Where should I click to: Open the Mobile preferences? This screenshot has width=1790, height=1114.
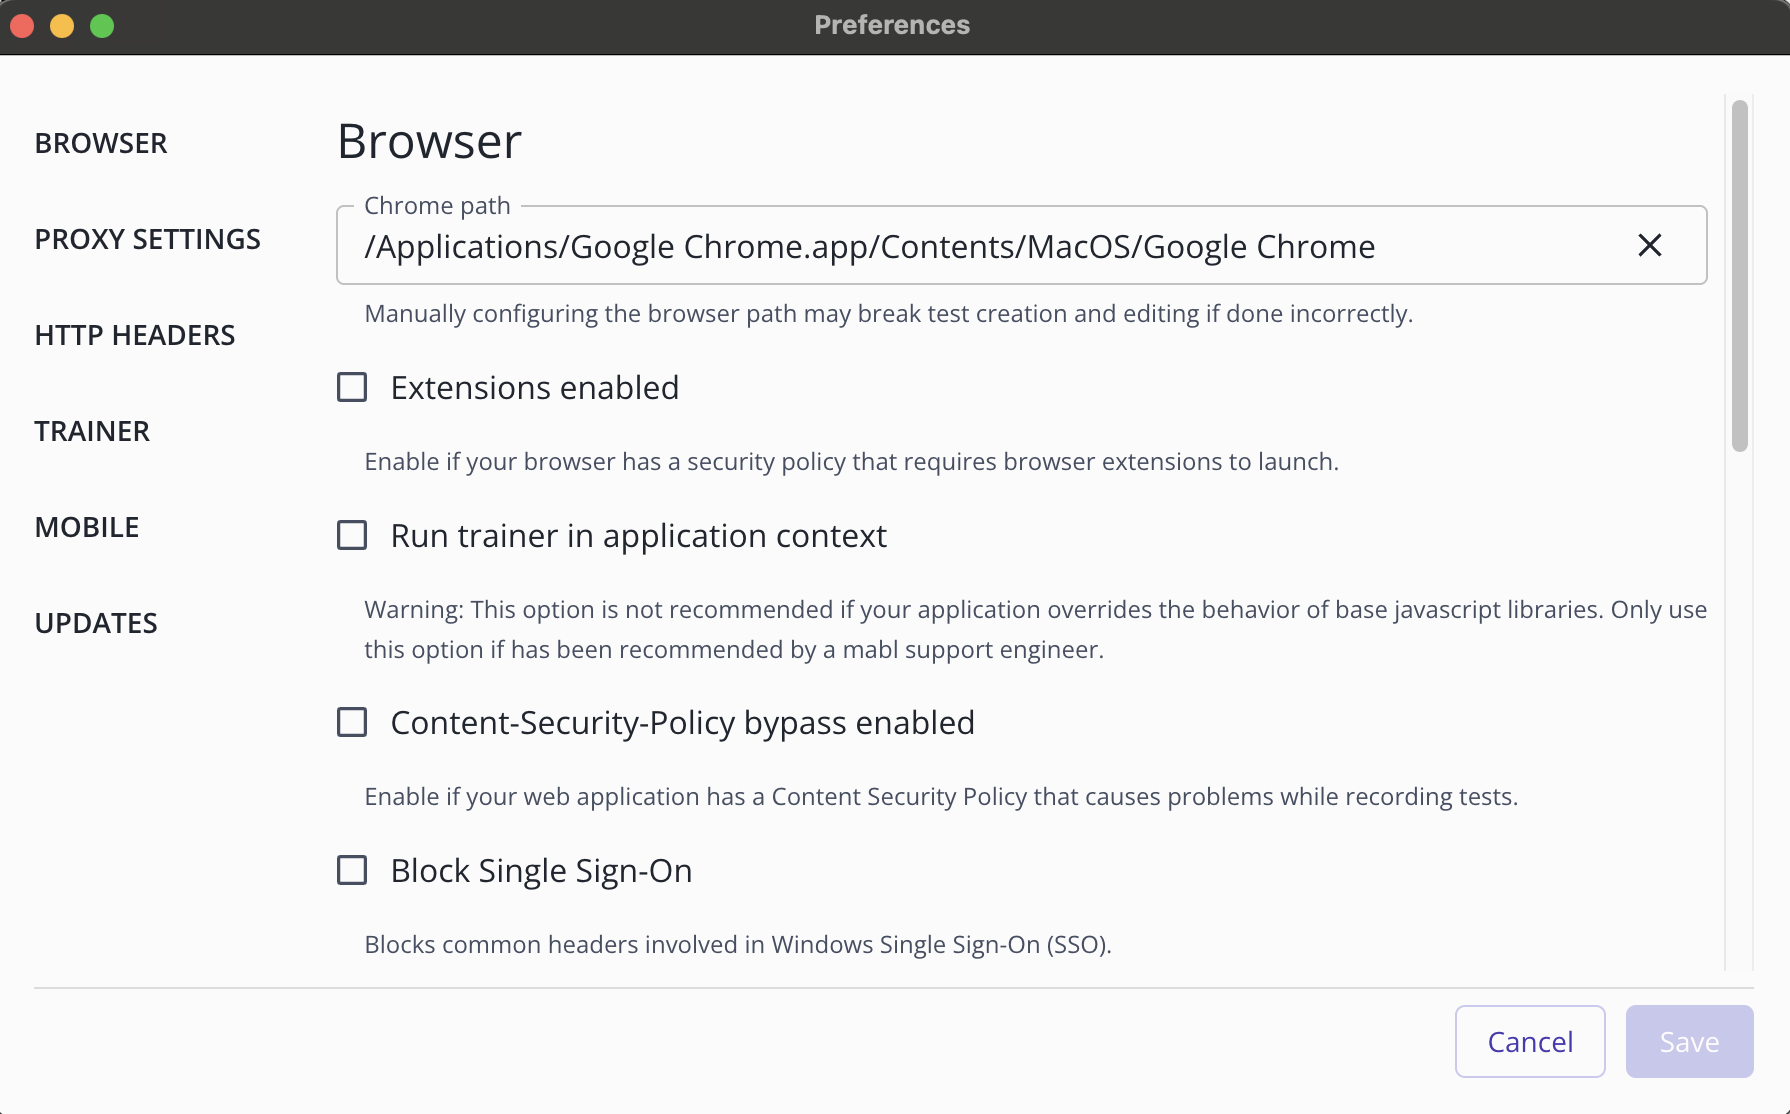[87, 527]
